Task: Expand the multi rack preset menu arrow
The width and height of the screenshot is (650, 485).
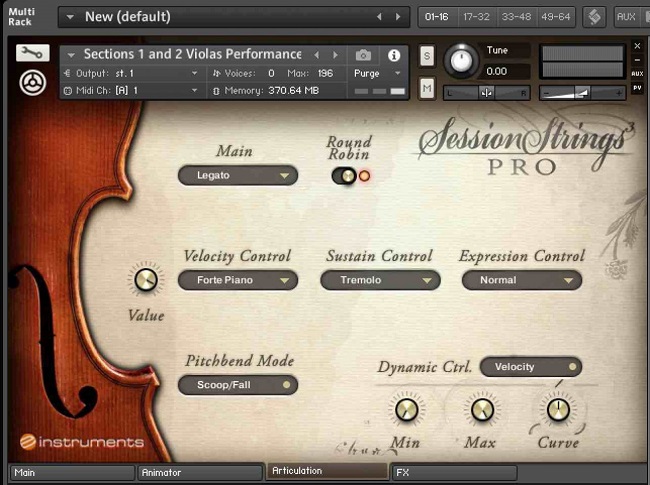Action: (70, 17)
